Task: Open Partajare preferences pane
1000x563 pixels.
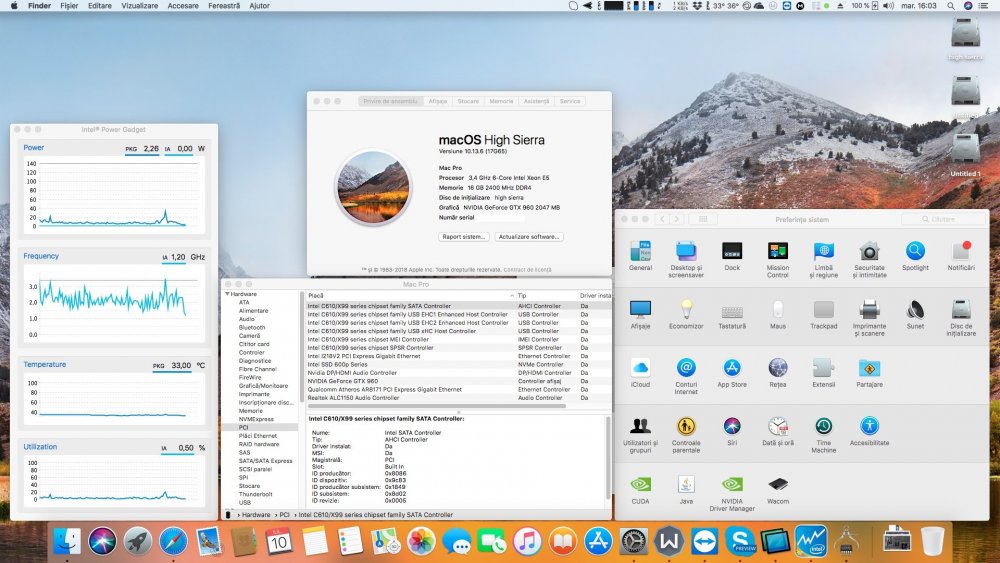Action: [x=869, y=373]
